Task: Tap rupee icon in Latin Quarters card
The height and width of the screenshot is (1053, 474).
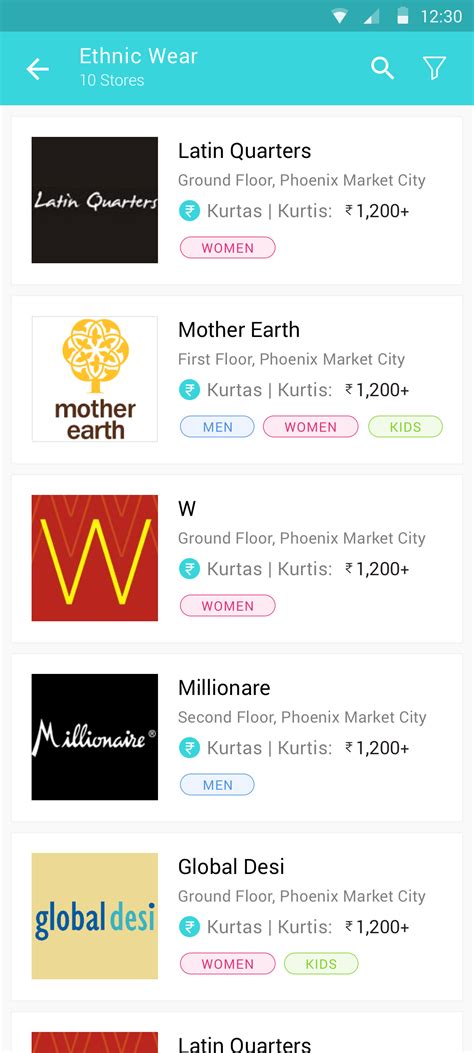Action: click(189, 211)
